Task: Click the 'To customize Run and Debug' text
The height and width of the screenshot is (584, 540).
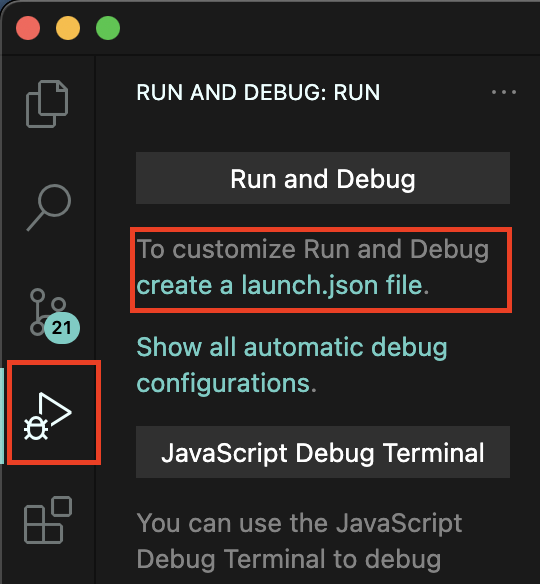Action: (312, 249)
